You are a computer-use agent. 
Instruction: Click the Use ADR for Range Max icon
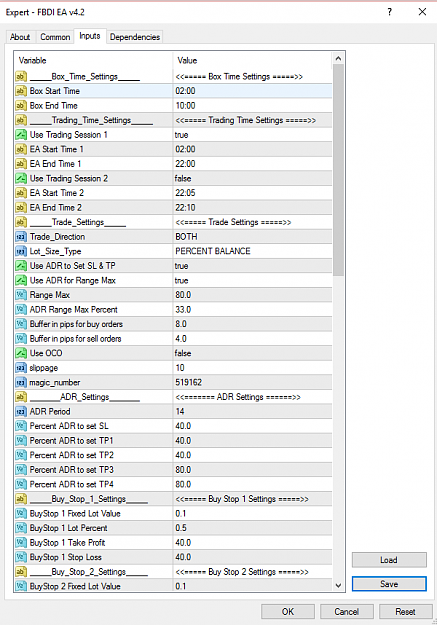pyautogui.click(x=21, y=280)
